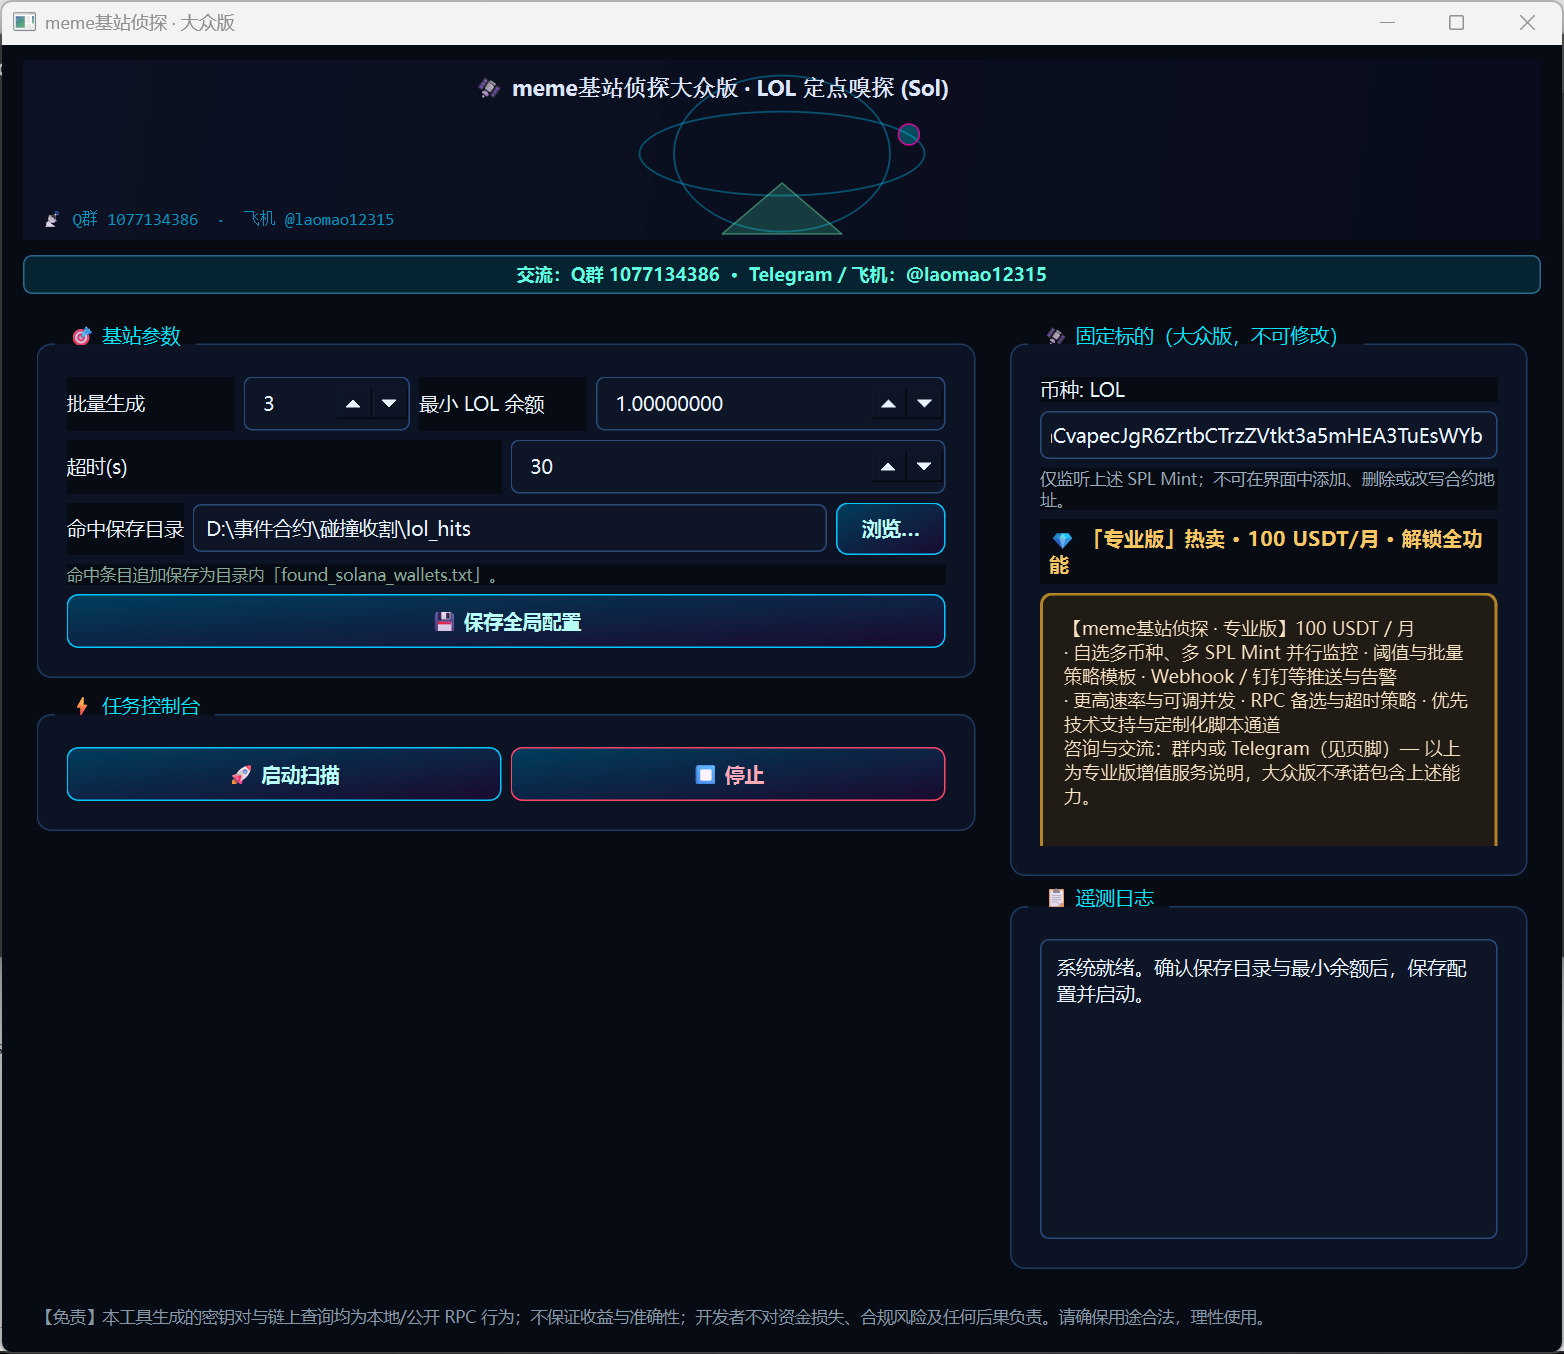The height and width of the screenshot is (1354, 1564).
Task: Click the notepad icon beside 遥测日志
Action: tap(1056, 898)
